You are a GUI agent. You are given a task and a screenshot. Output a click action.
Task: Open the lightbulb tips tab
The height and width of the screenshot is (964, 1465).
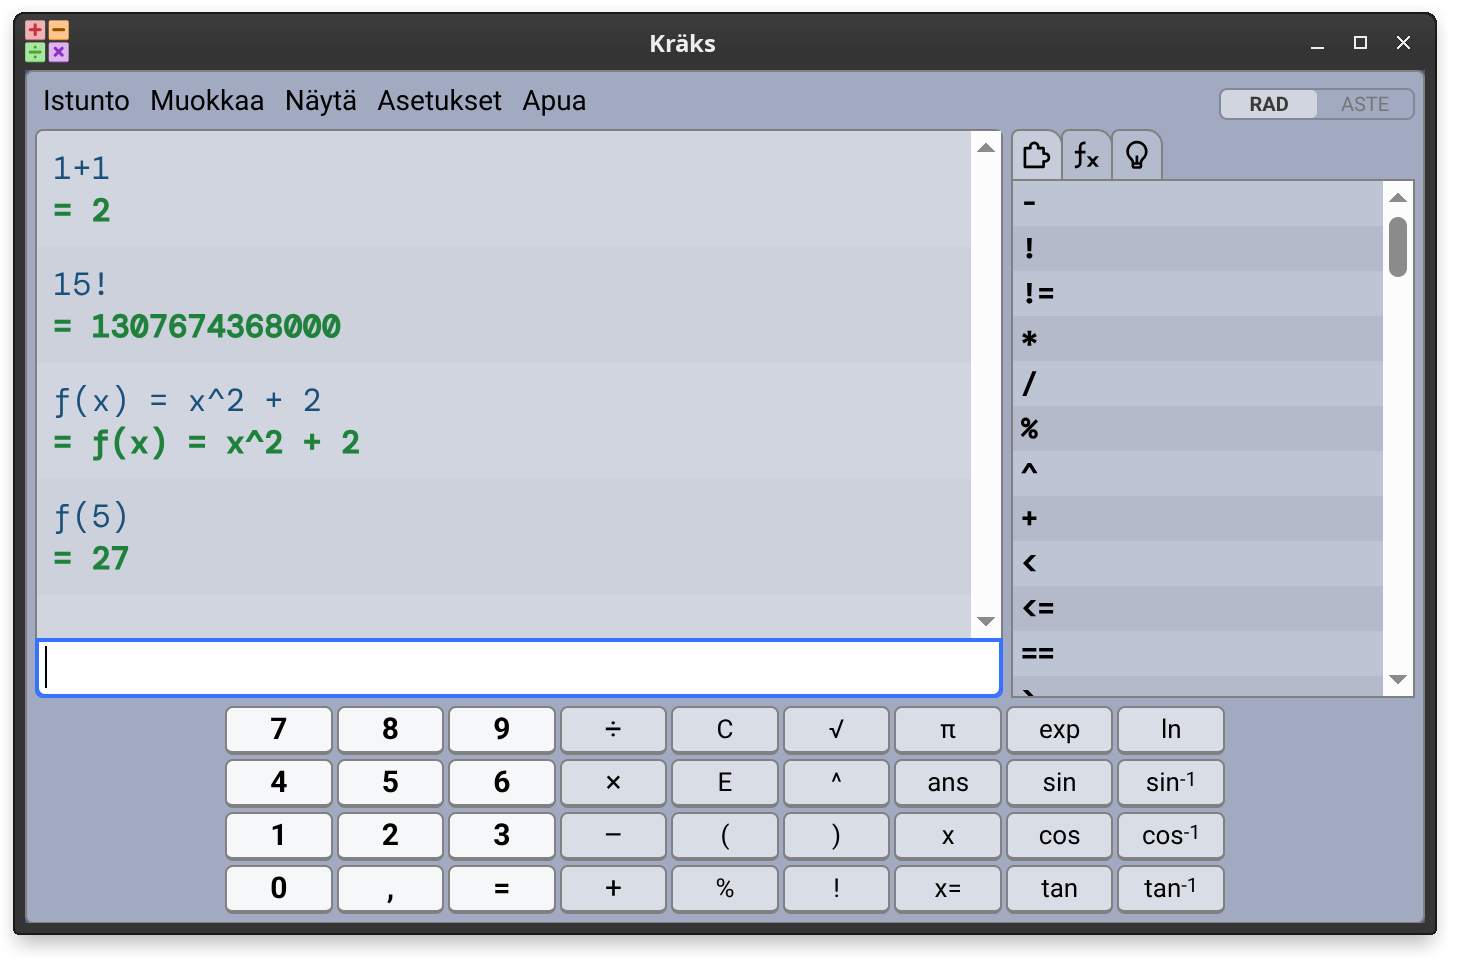point(1137,155)
